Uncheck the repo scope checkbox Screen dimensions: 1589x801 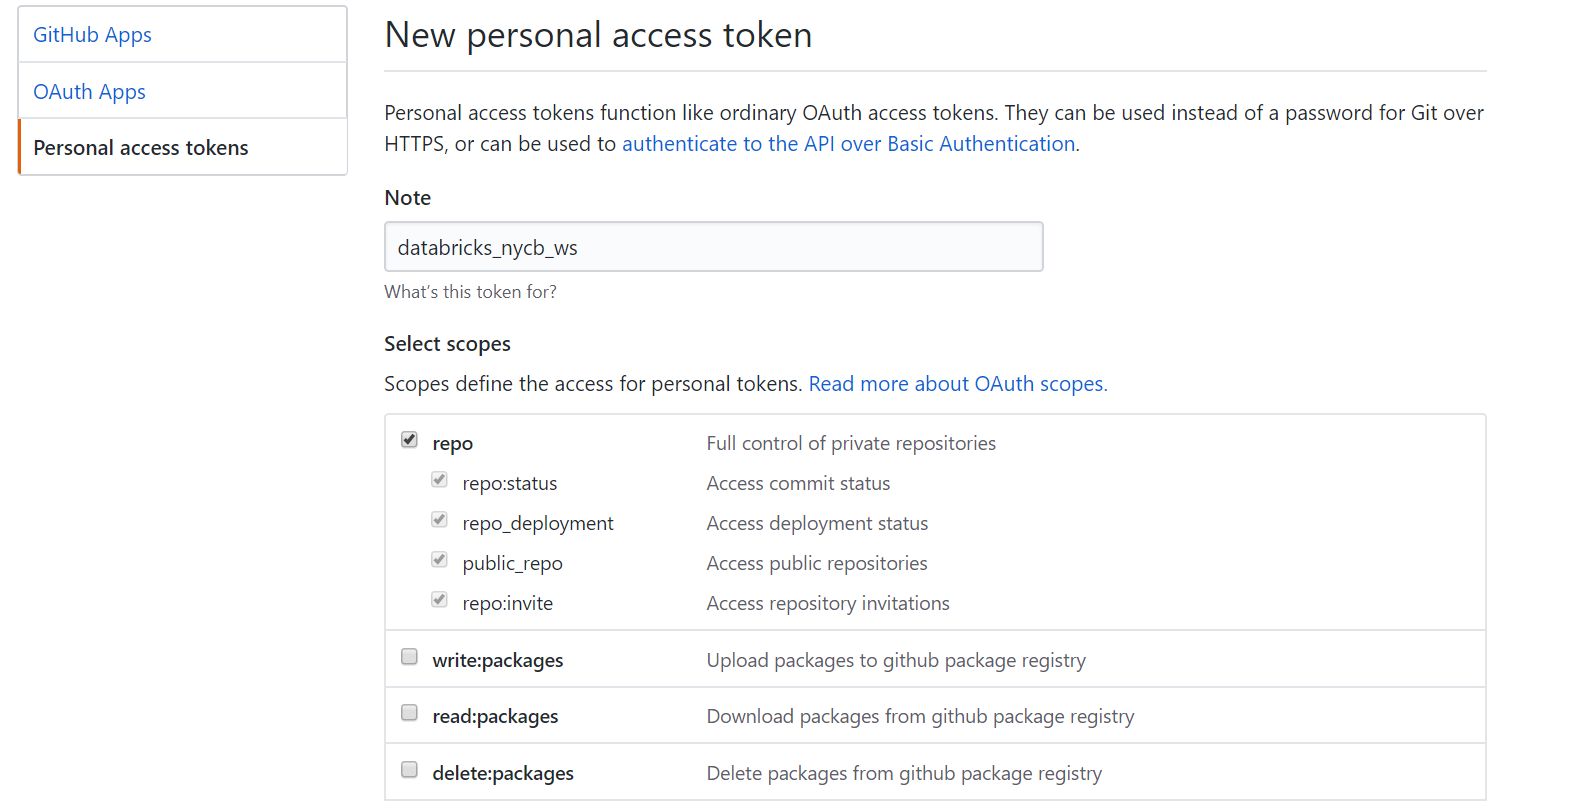pyautogui.click(x=409, y=438)
